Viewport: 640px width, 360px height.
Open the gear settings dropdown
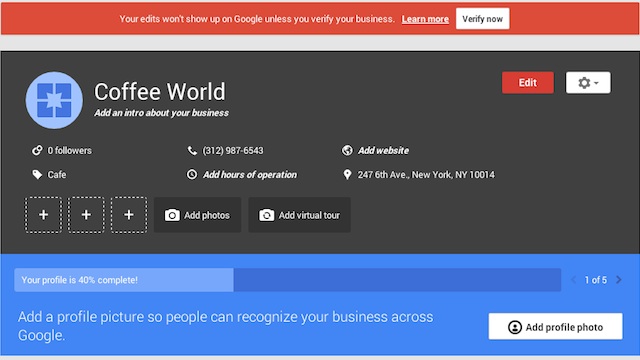coord(588,82)
